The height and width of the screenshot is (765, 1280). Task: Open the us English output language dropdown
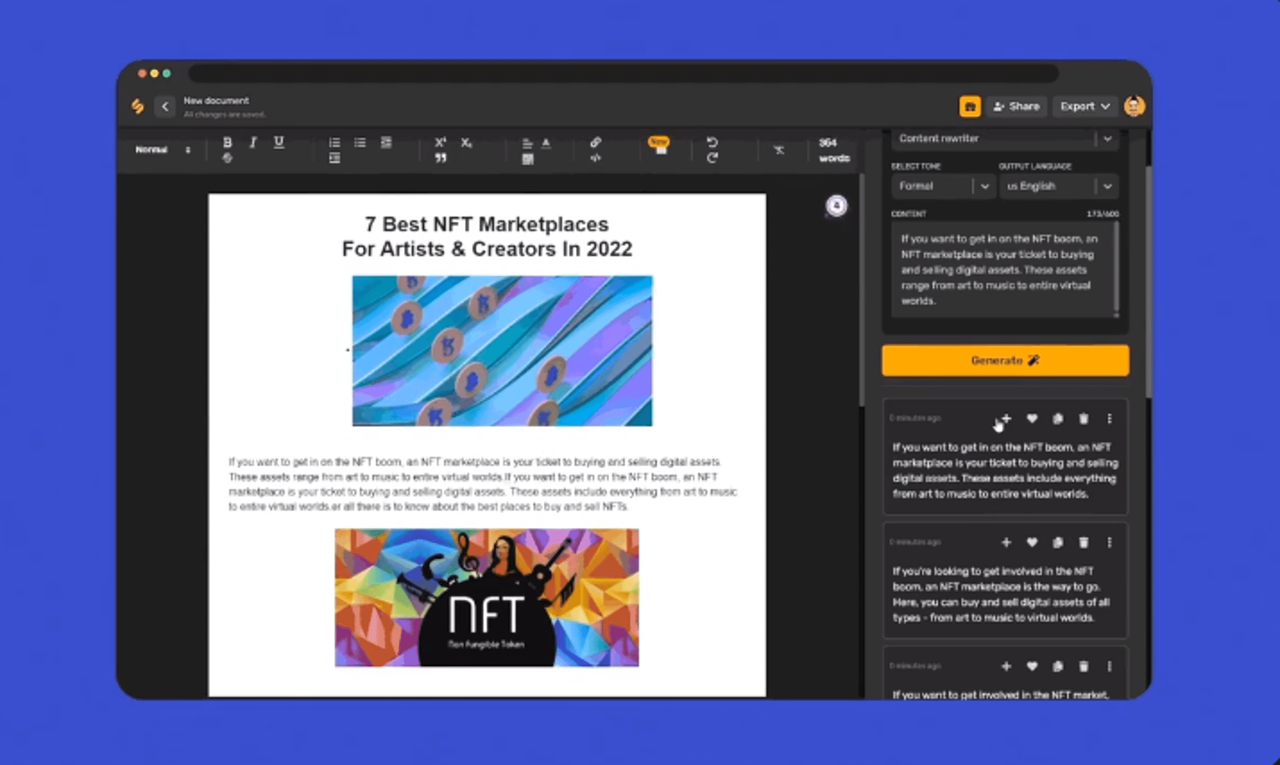pos(1058,186)
